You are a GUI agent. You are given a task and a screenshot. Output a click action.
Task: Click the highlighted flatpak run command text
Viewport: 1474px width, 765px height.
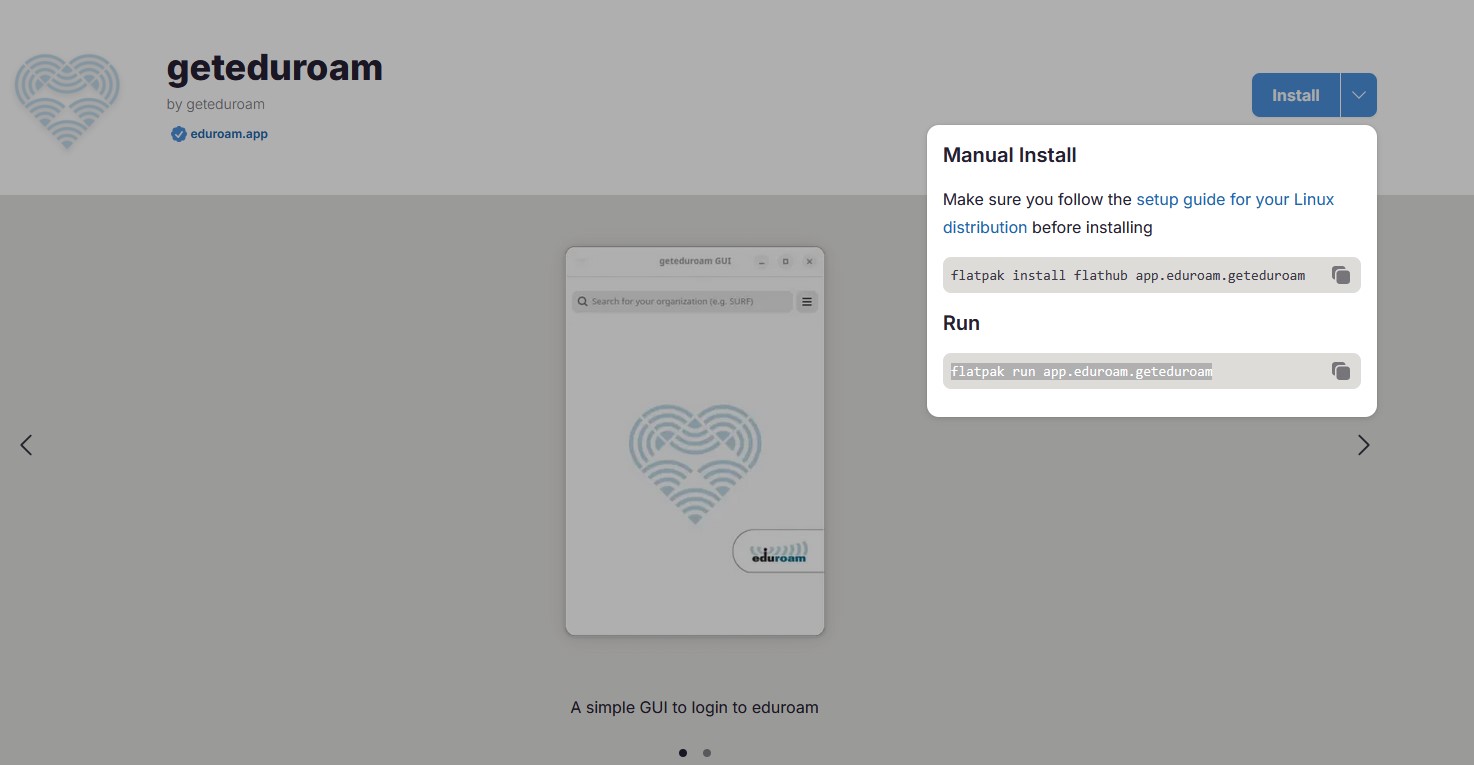(1081, 371)
